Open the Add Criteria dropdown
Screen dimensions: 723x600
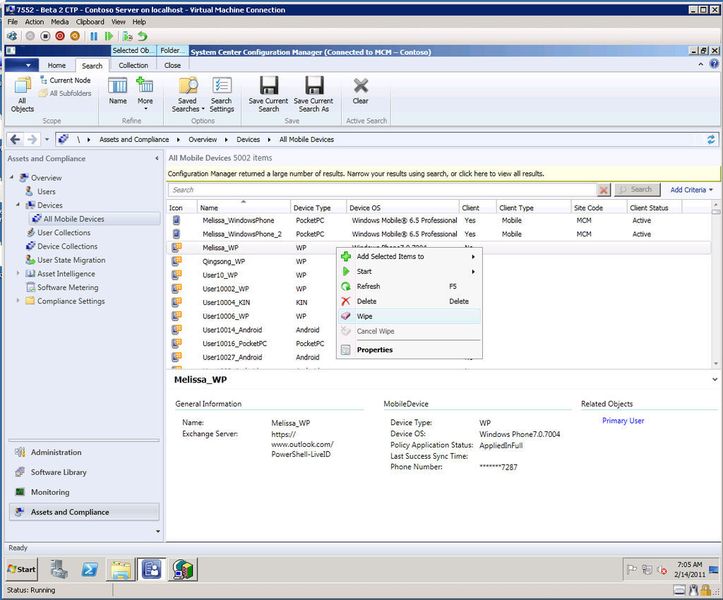691,190
